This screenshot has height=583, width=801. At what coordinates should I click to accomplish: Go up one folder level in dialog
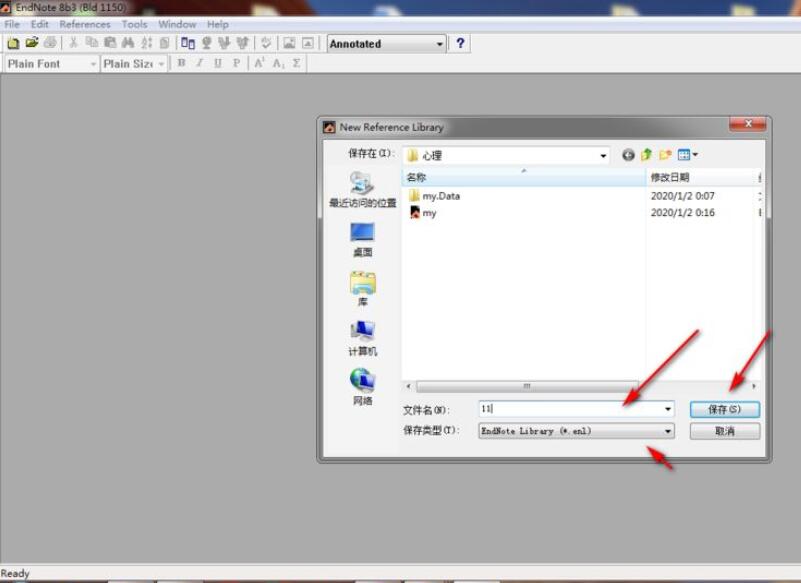[x=646, y=155]
